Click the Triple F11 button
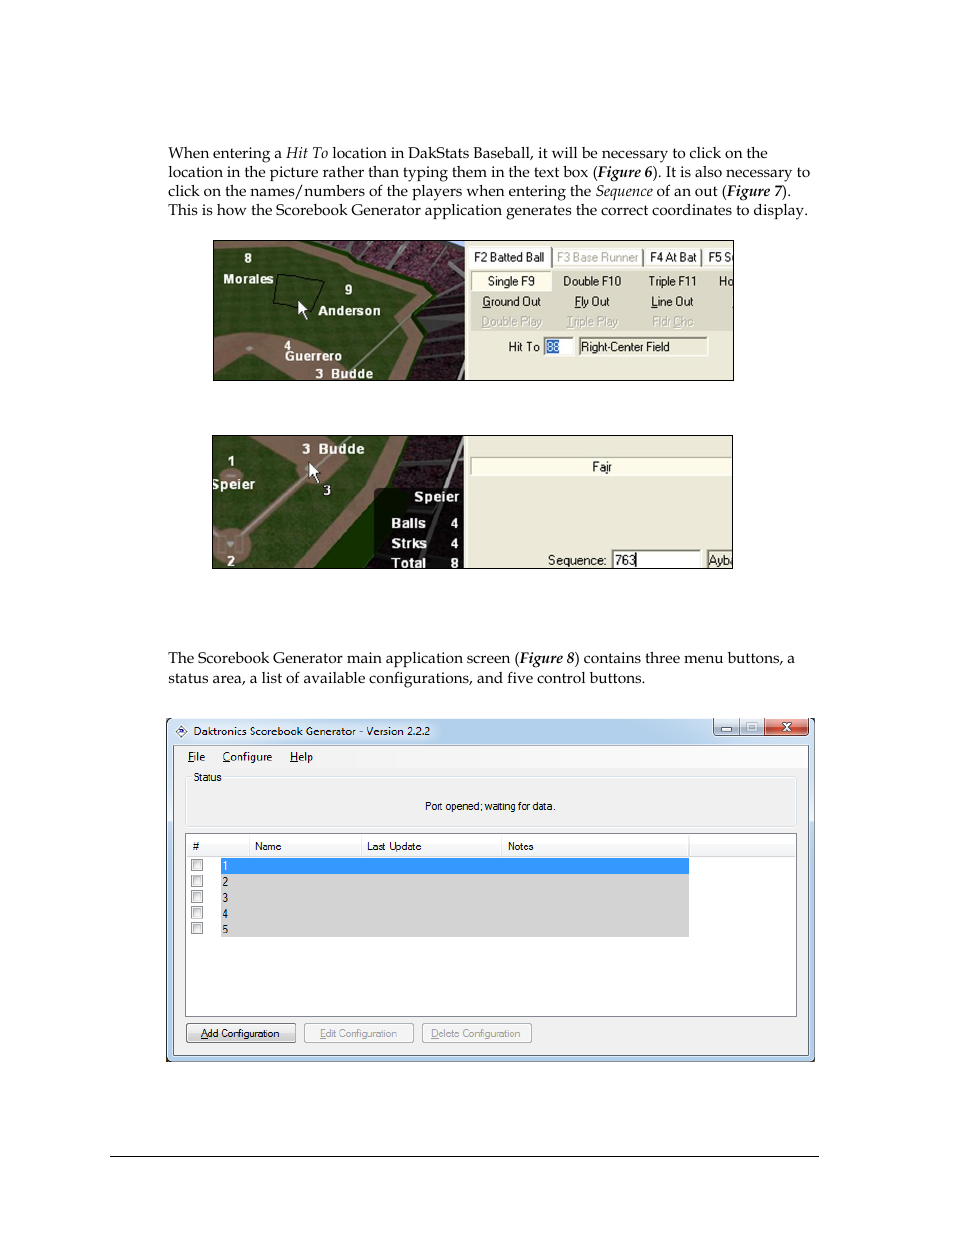 [x=672, y=282]
